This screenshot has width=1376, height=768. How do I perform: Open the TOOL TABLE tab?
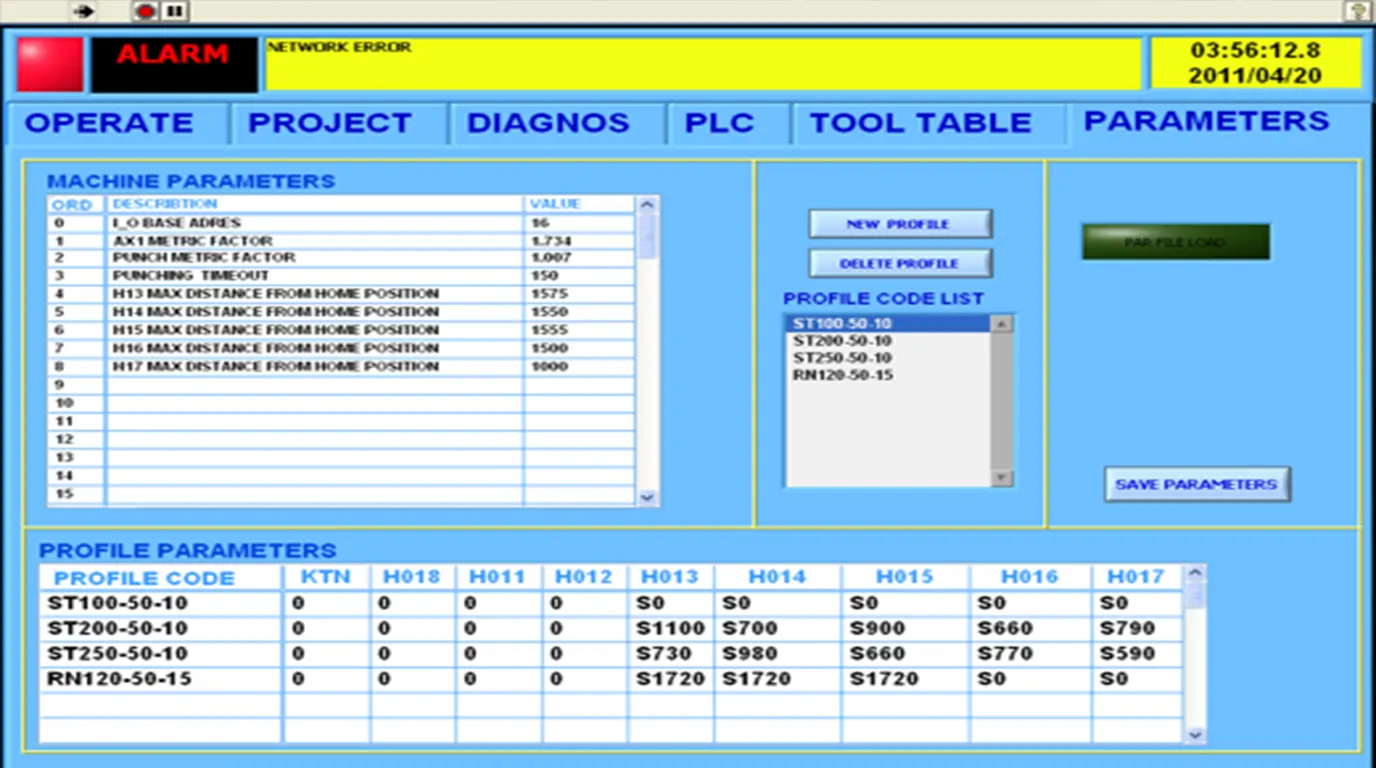[920, 123]
